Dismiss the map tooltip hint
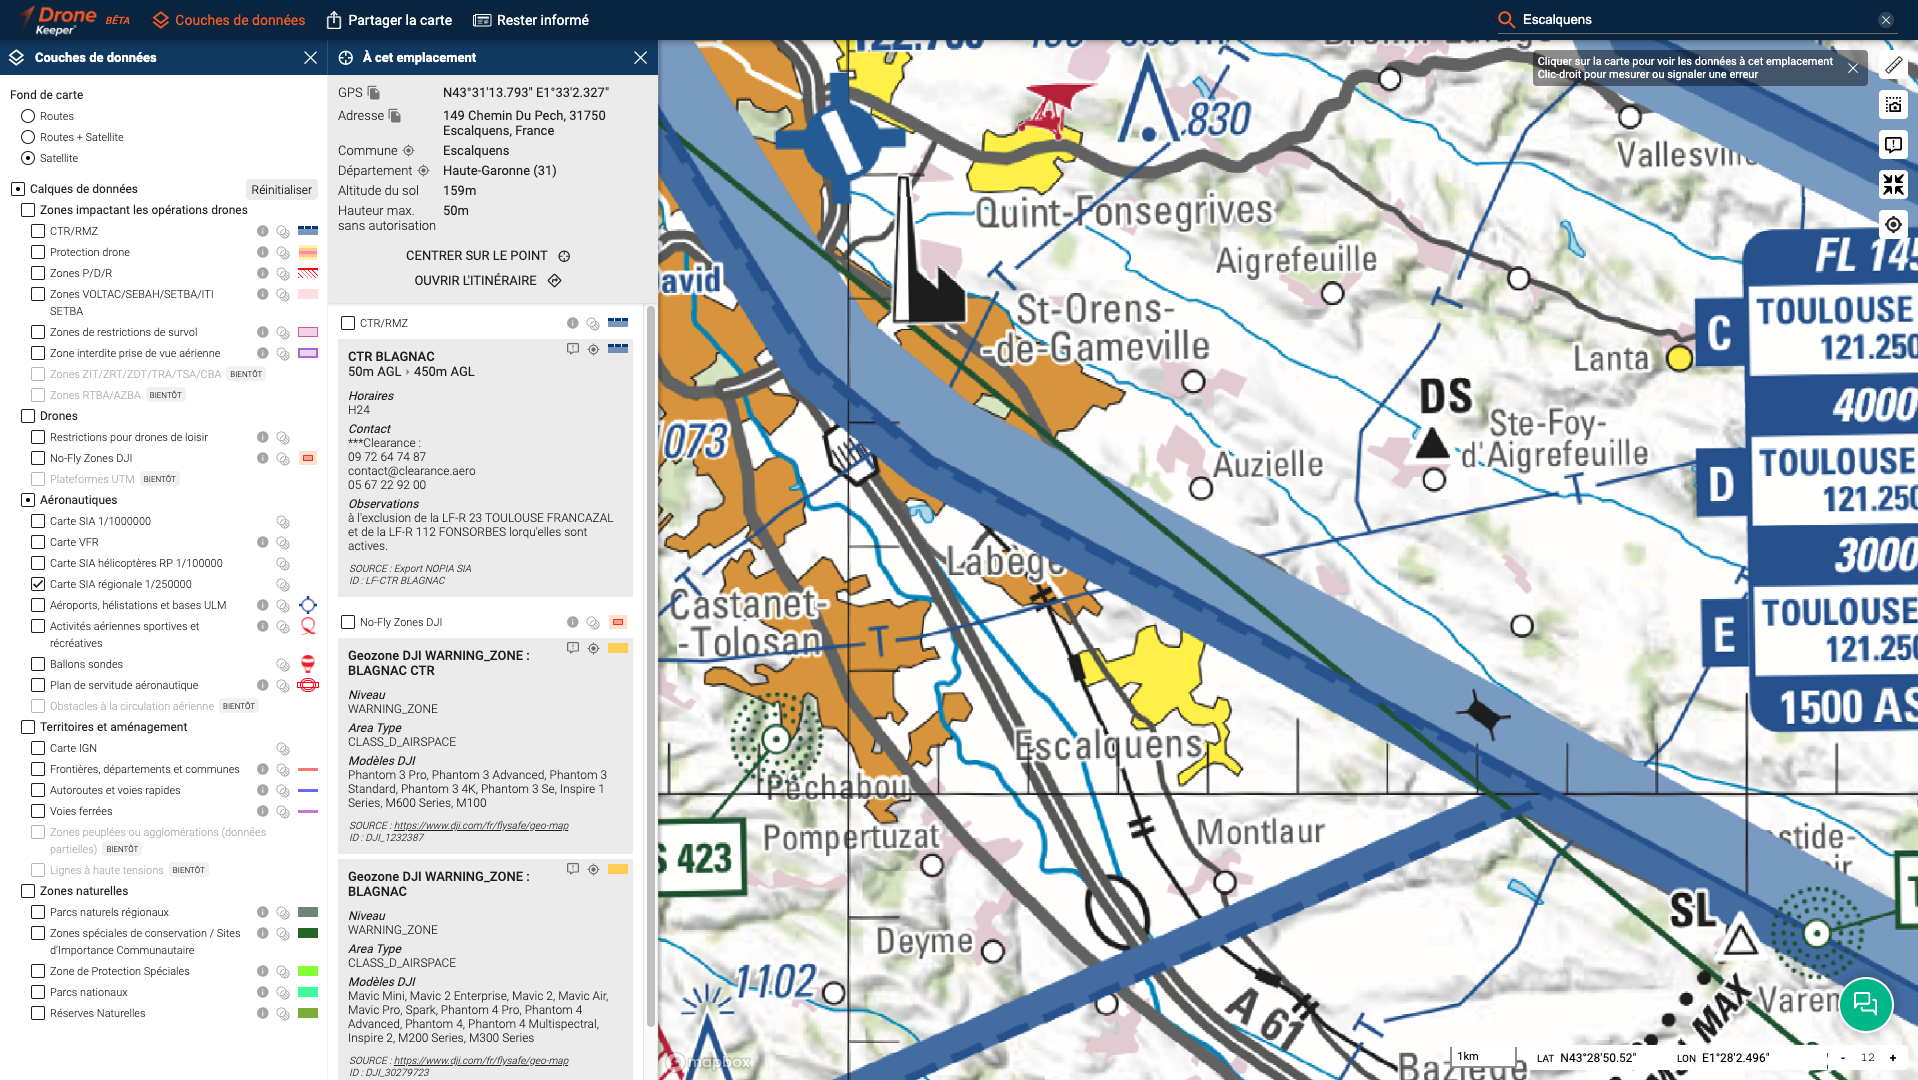The height and width of the screenshot is (1080, 1918). click(x=1853, y=68)
